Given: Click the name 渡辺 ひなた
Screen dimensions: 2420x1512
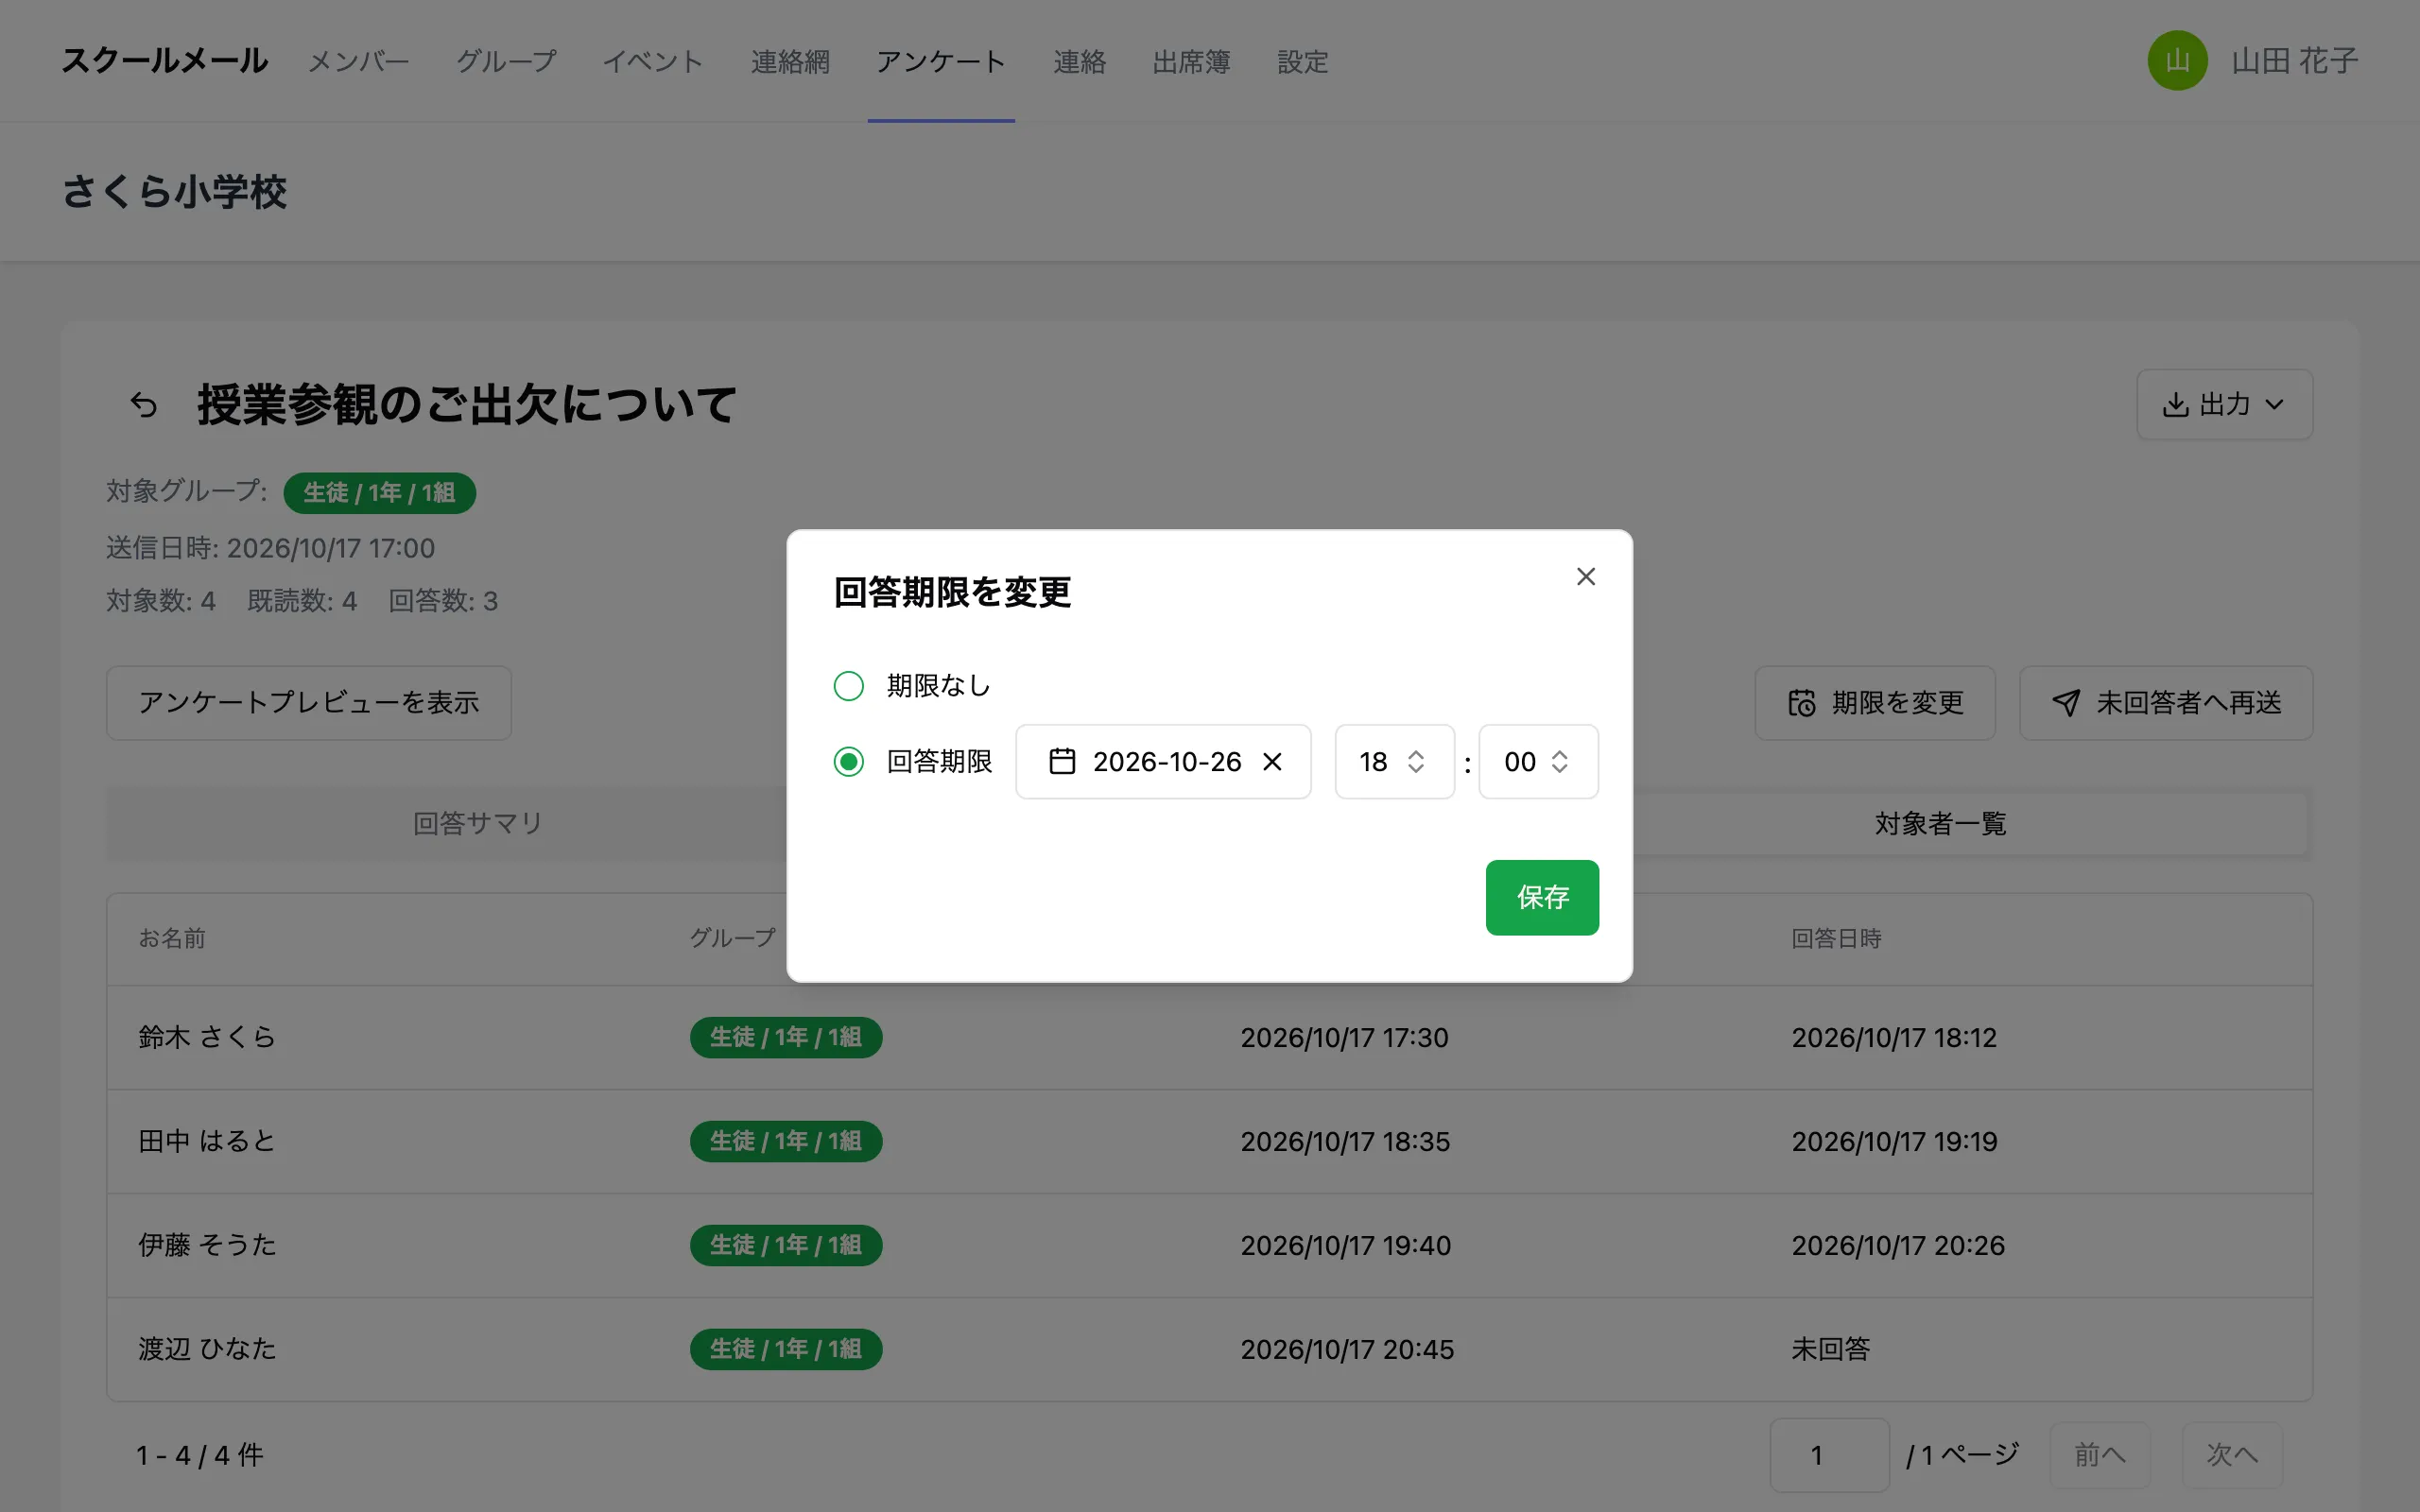Looking at the screenshot, I should click(x=207, y=1349).
